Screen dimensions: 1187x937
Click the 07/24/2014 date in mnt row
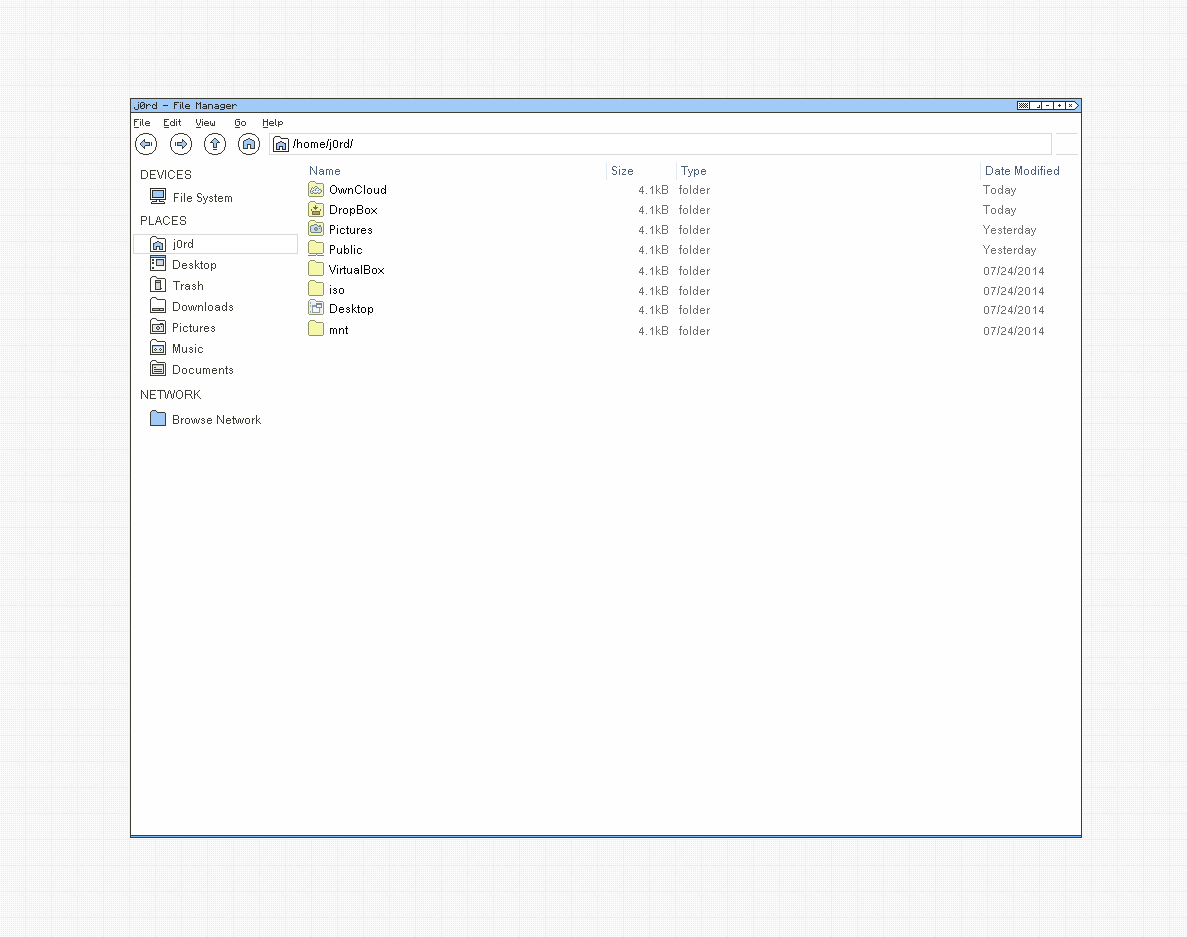coord(1014,331)
